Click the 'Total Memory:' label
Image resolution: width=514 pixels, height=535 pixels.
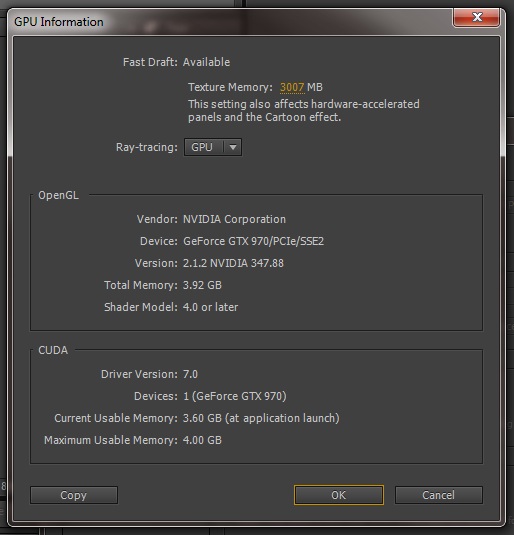coord(141,285)
